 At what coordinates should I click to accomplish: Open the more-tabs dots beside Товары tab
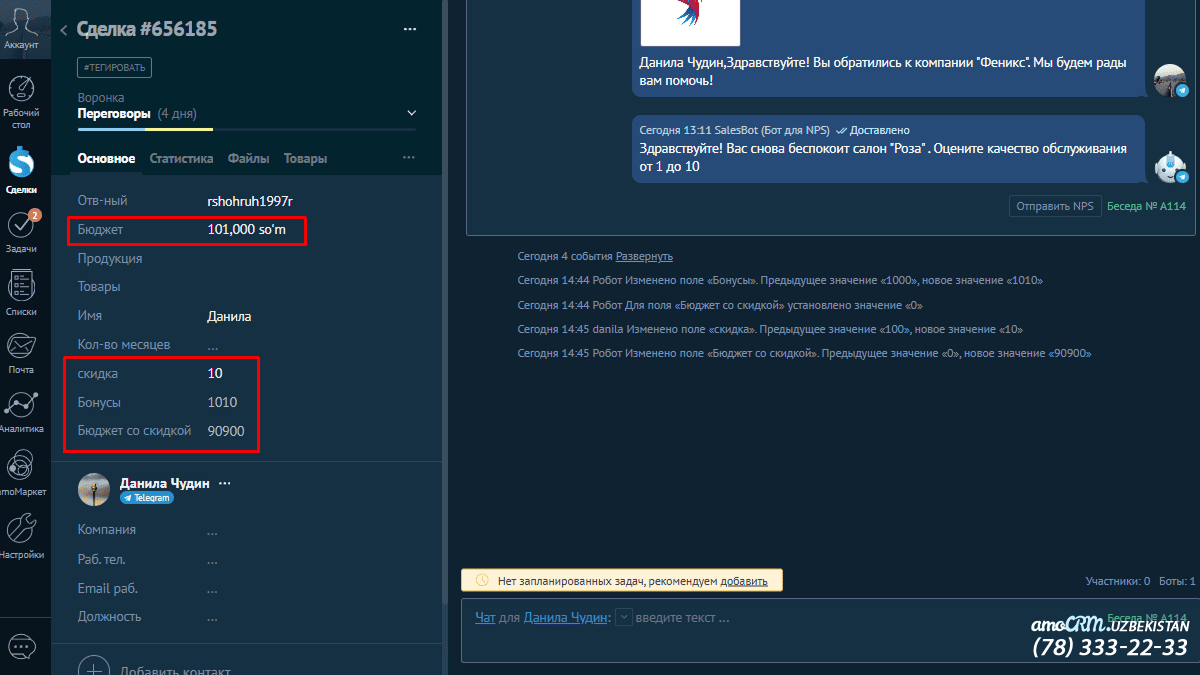(x=409, y=158)
